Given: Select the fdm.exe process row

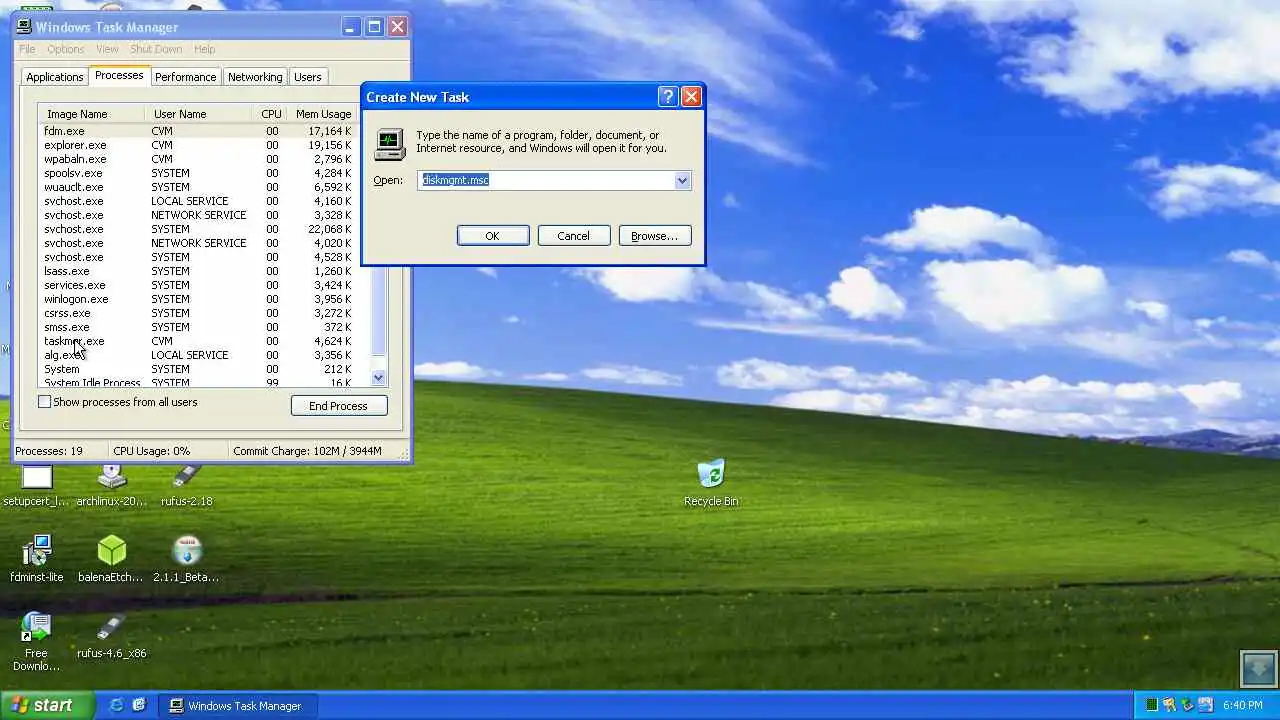Looking at the screenshot, I should [x=198, y=131].
